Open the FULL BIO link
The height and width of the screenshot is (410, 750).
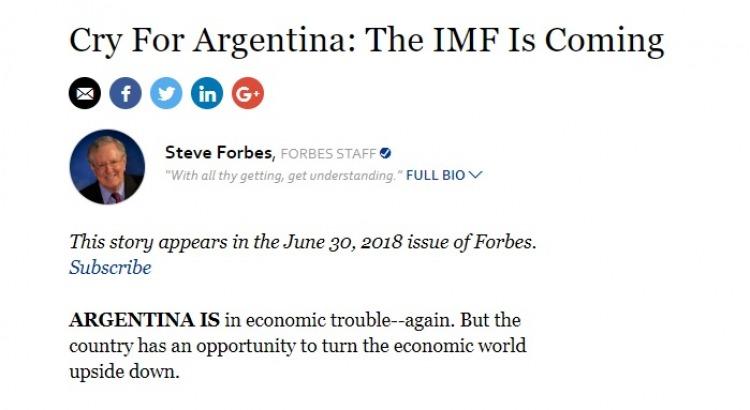pyautogui.click(x=435, y=176)
